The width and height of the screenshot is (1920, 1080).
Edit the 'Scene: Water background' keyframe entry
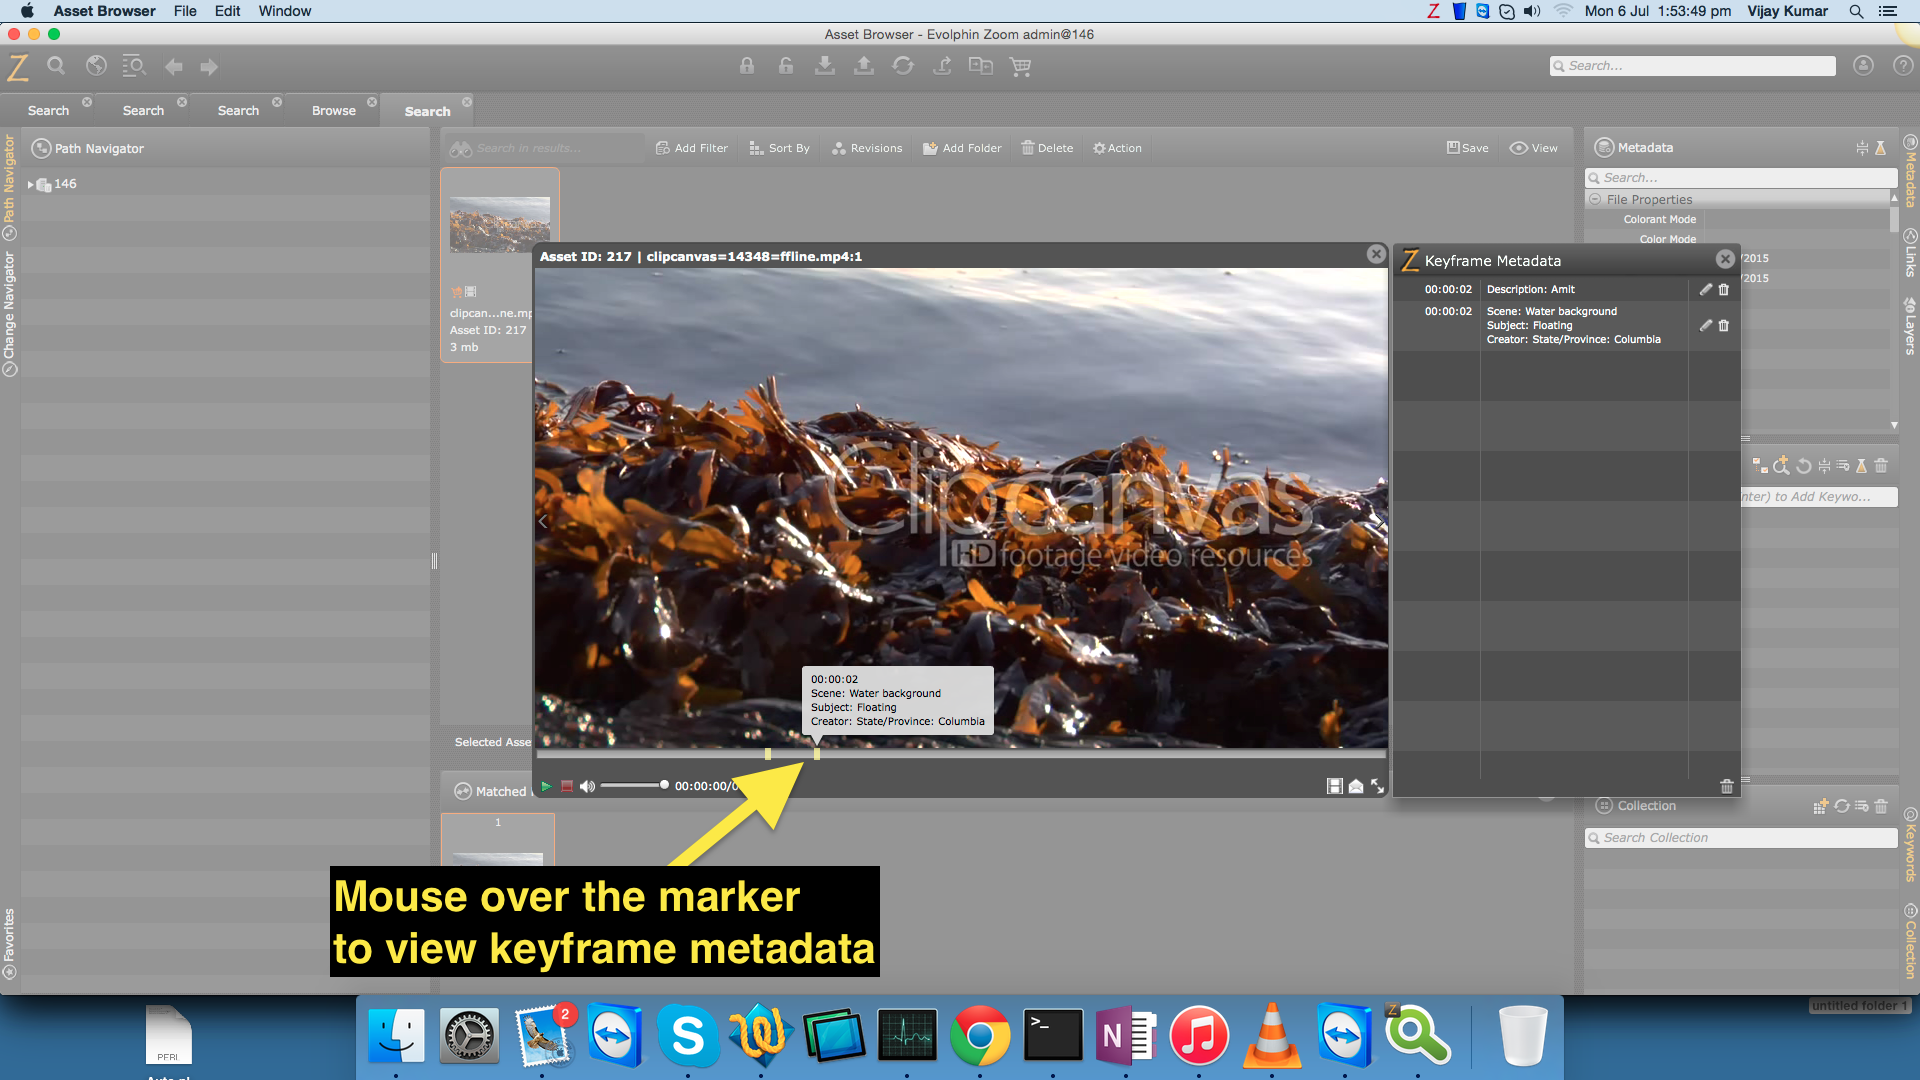(x=1706, y=326)
